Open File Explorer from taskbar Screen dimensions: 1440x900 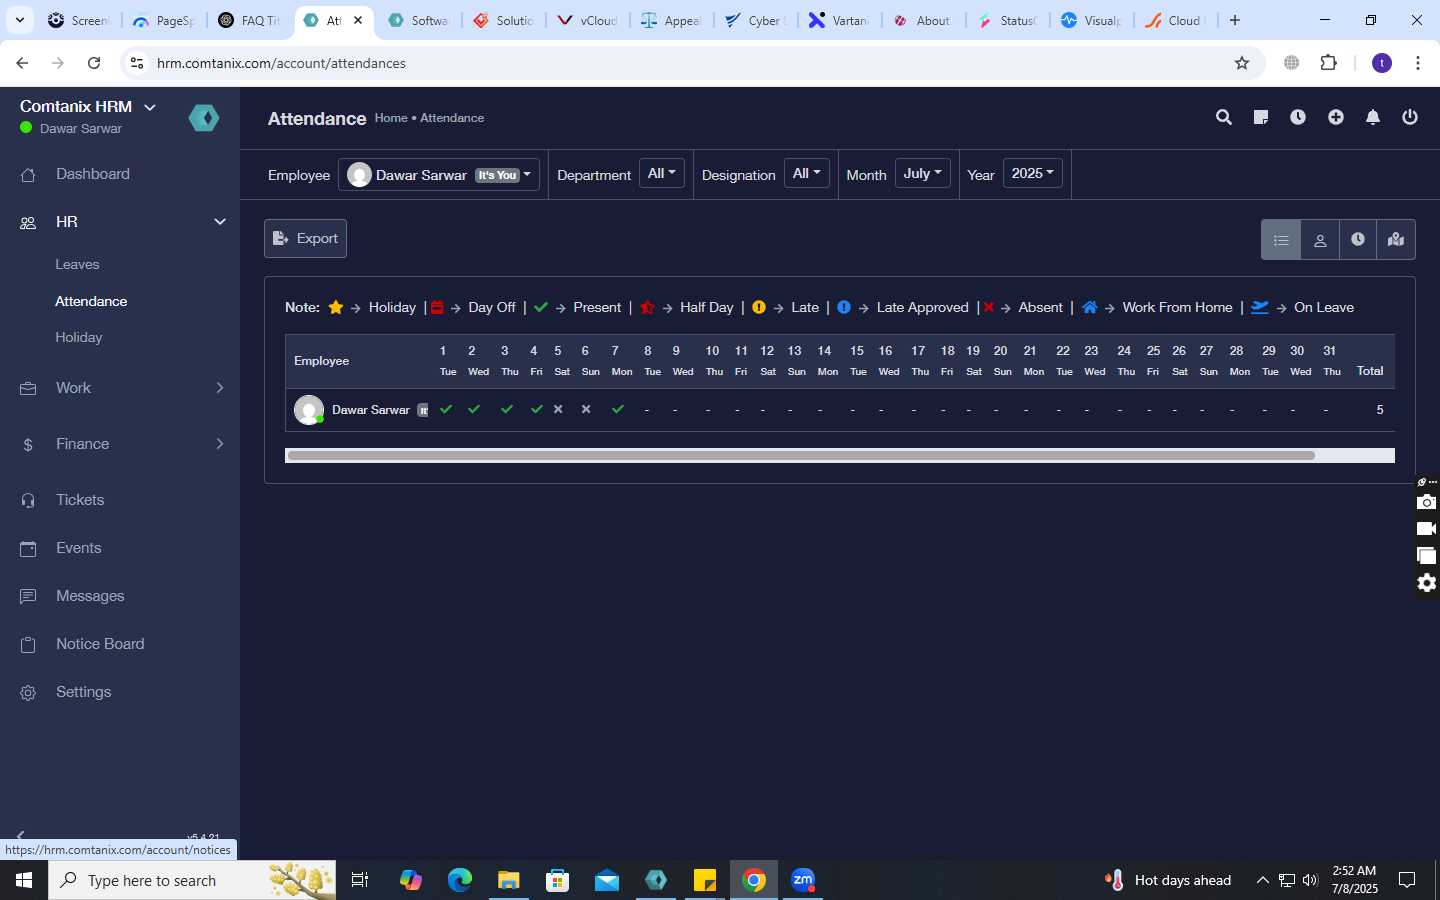tap(509, 880)
